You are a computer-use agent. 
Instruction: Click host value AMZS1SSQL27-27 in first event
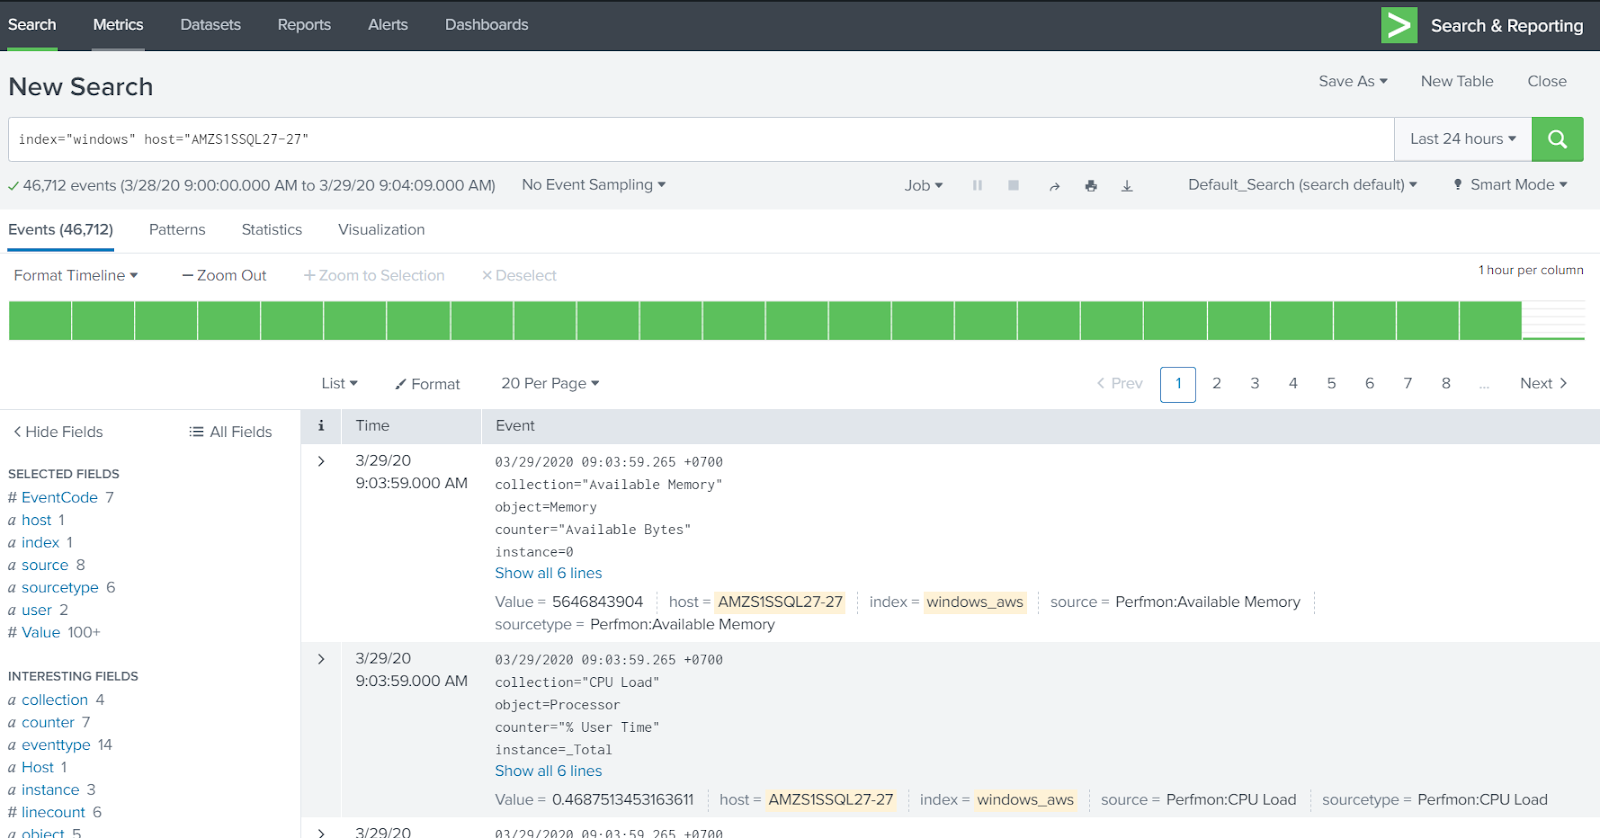click(x=780, y=602)
